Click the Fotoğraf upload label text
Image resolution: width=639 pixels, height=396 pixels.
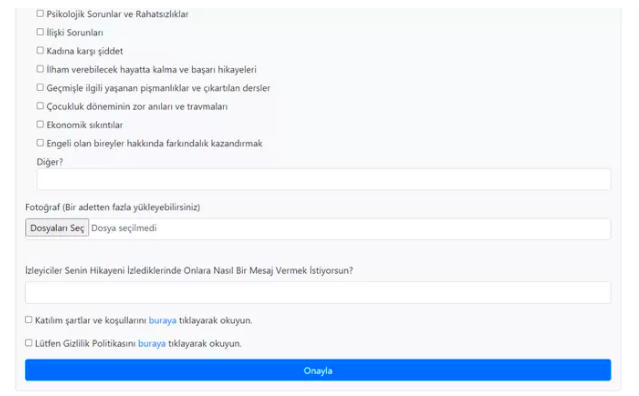click(112, 207)
